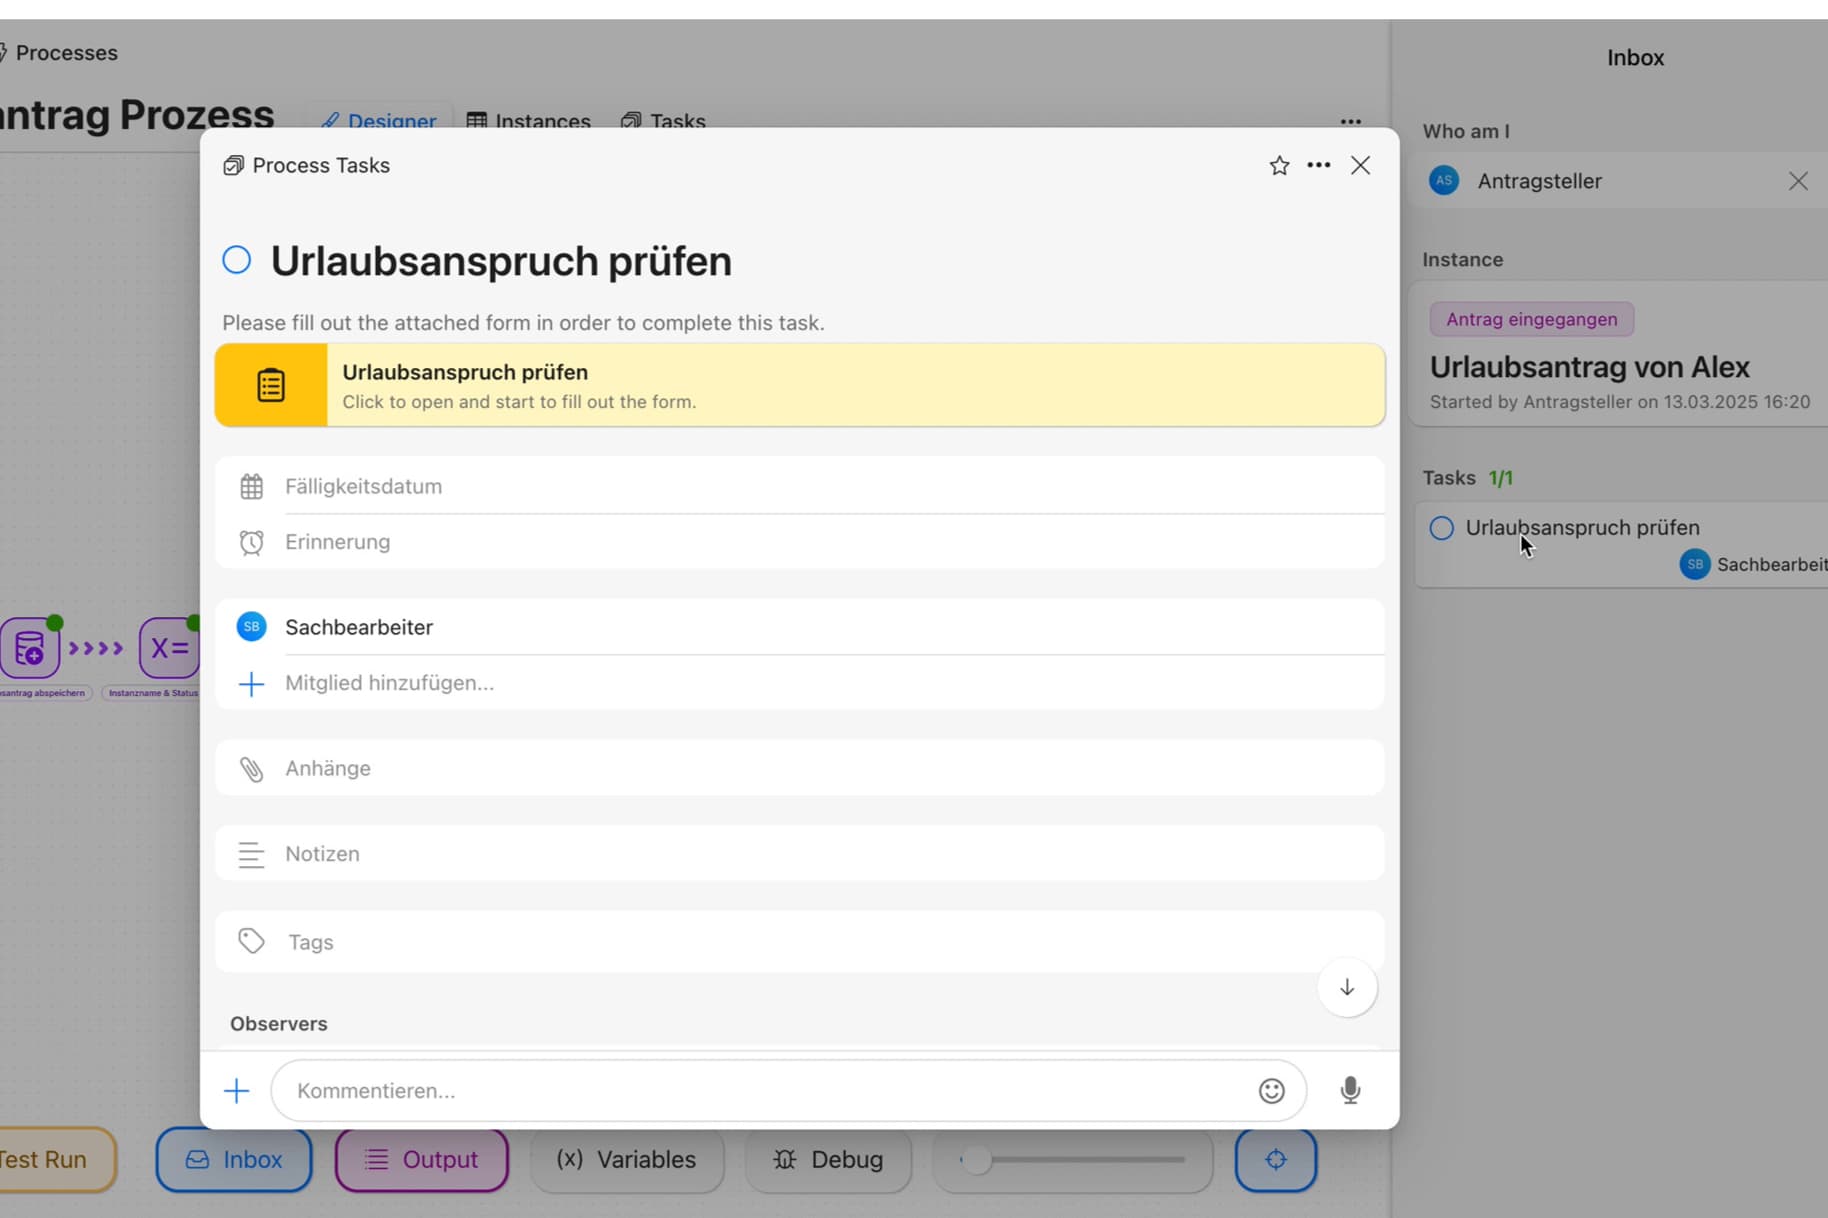Open the emoji picker in comment field
The width and height of the screenshot is (1828, 1218).
(x=1271, y=1090)
